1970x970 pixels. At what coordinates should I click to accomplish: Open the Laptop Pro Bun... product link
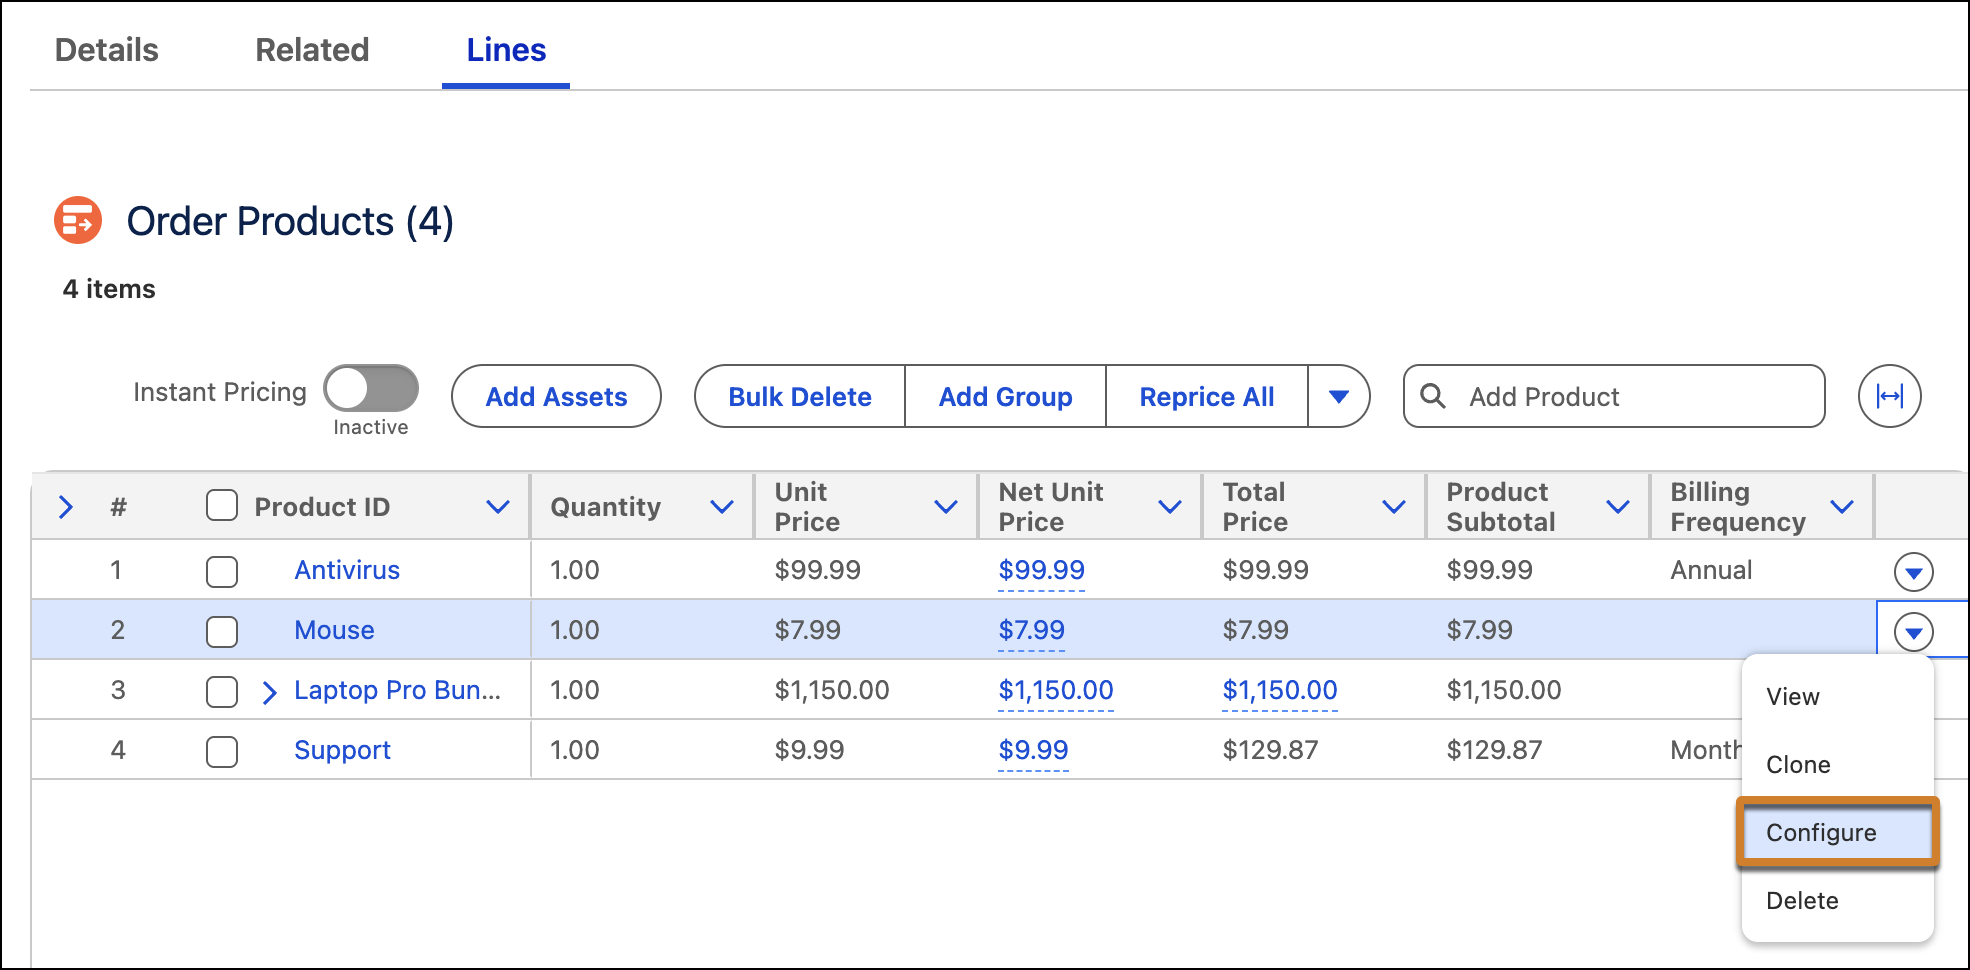(x=397, y=690)
